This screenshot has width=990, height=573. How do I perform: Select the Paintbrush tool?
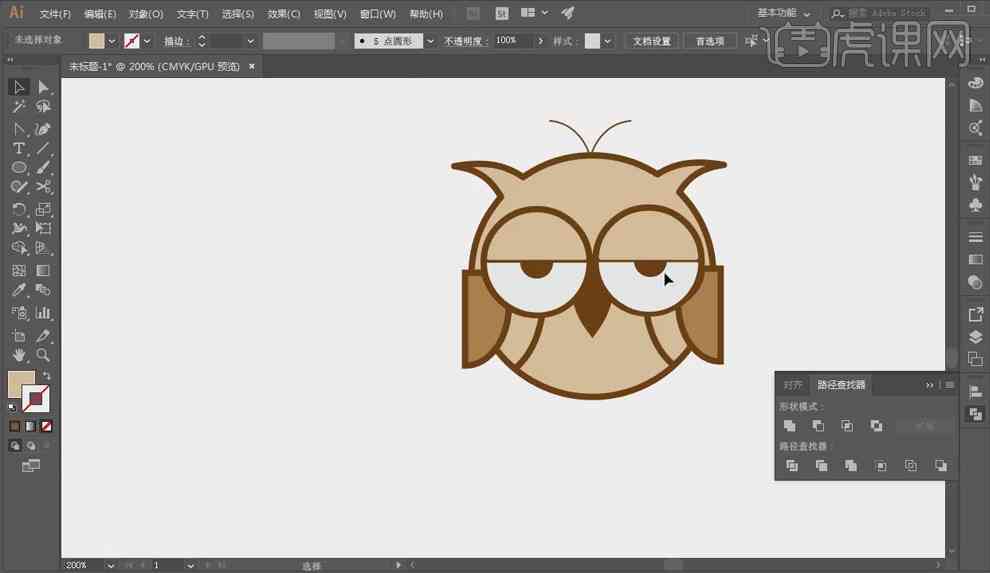(x=43, y=167)
